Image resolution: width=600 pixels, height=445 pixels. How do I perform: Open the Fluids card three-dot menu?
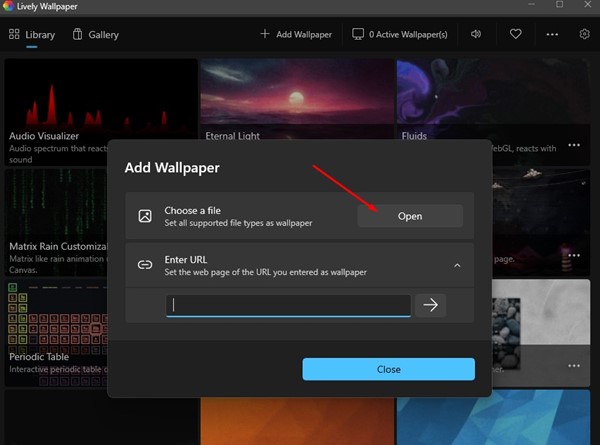click(574, 145)
